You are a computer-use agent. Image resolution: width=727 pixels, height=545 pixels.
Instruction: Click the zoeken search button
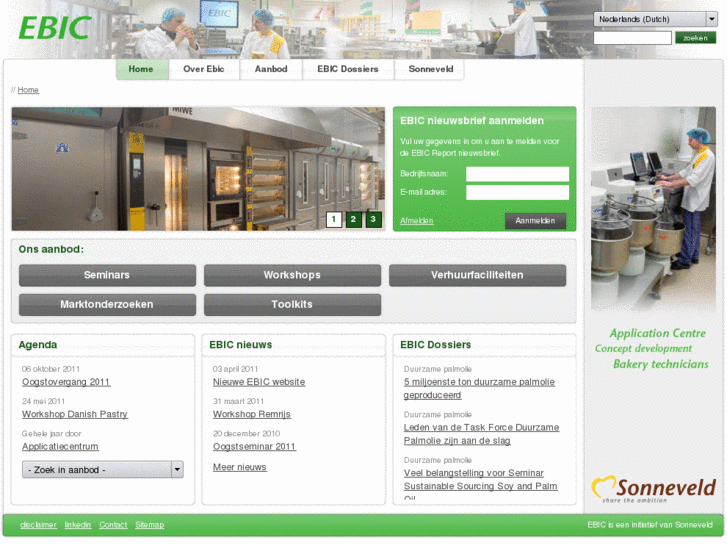[x=695, y=38]
